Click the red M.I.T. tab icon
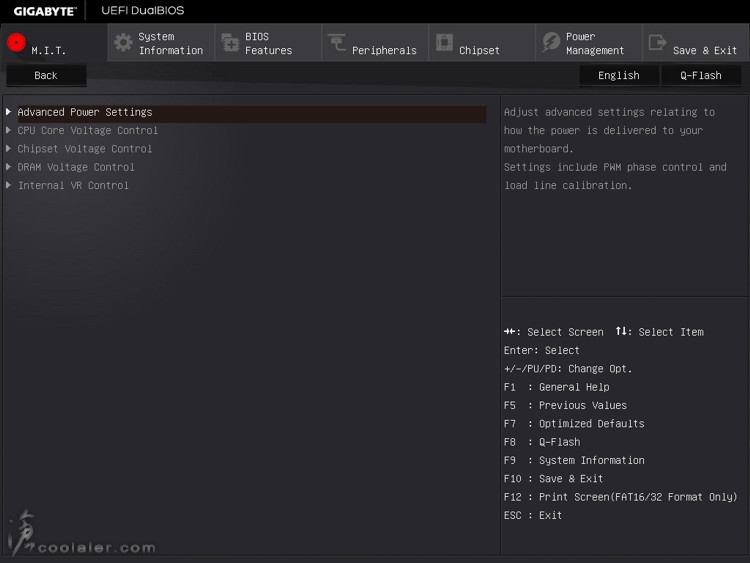Image resolution: width=750 pixels, height=563 pixels. (x=16, y=43)
